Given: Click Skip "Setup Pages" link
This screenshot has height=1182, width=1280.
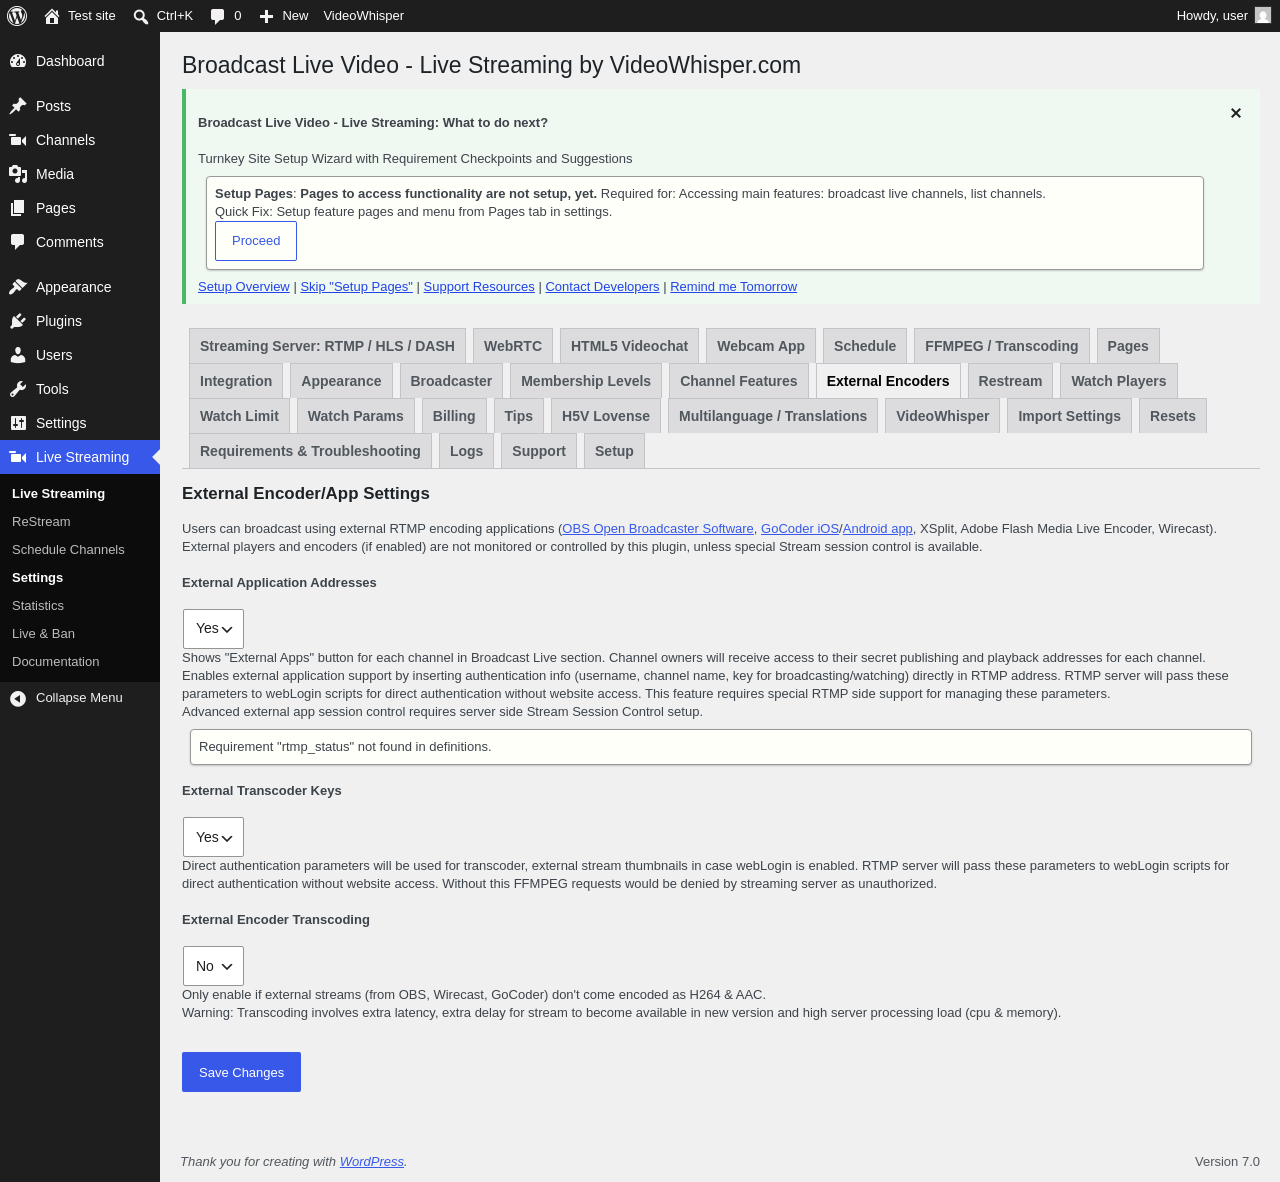Looking at the screenshot, I should click(357, 287).
